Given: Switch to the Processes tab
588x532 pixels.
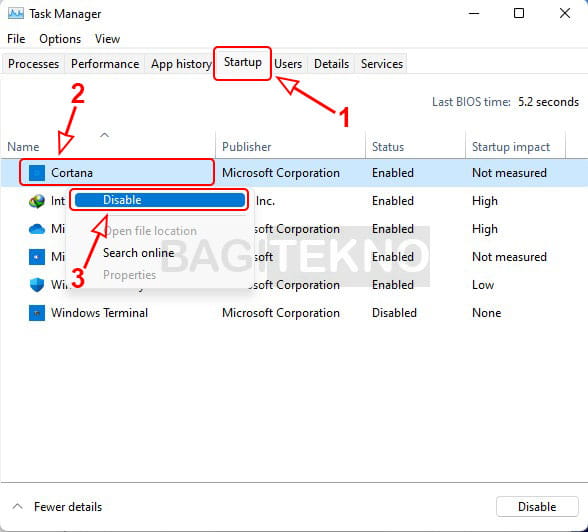Looking at the screenshot, I should (33, 64).
